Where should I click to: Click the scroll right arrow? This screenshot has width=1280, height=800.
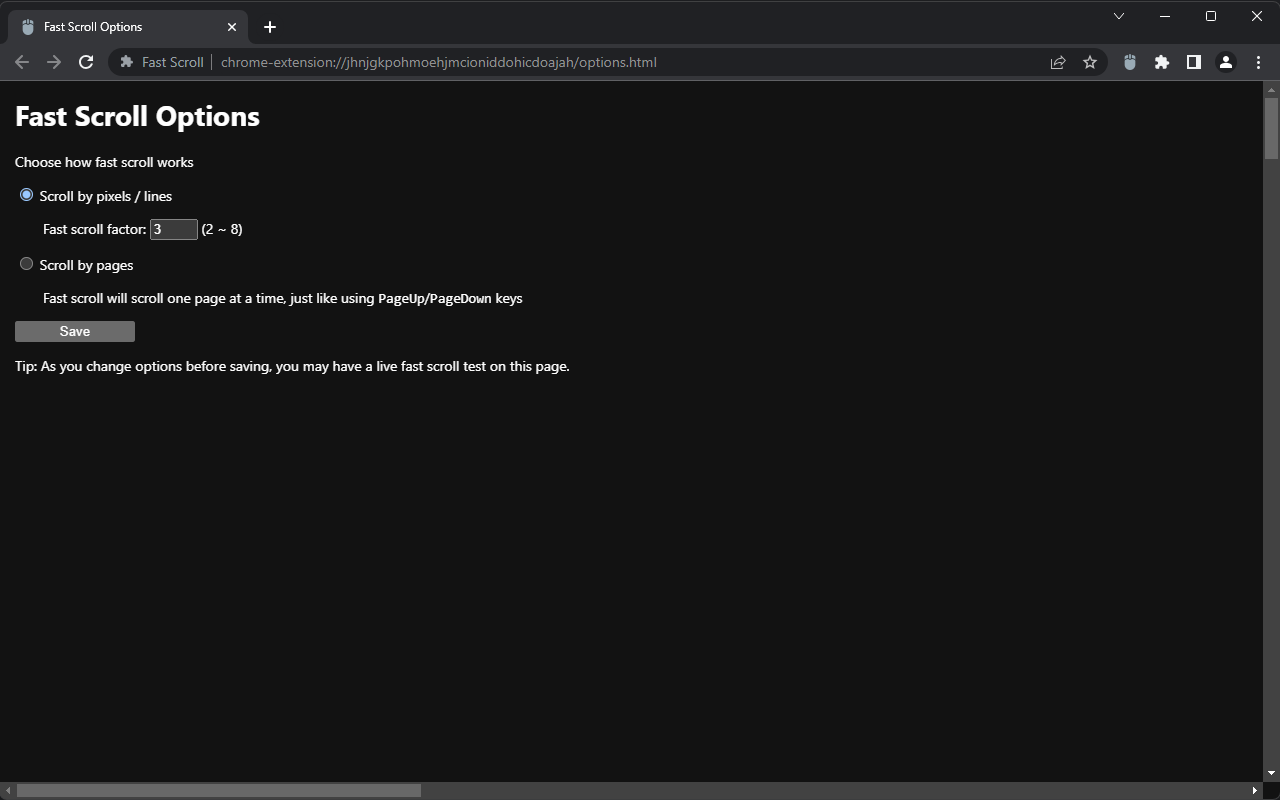pyautogui.click(x=1255, y=791)
